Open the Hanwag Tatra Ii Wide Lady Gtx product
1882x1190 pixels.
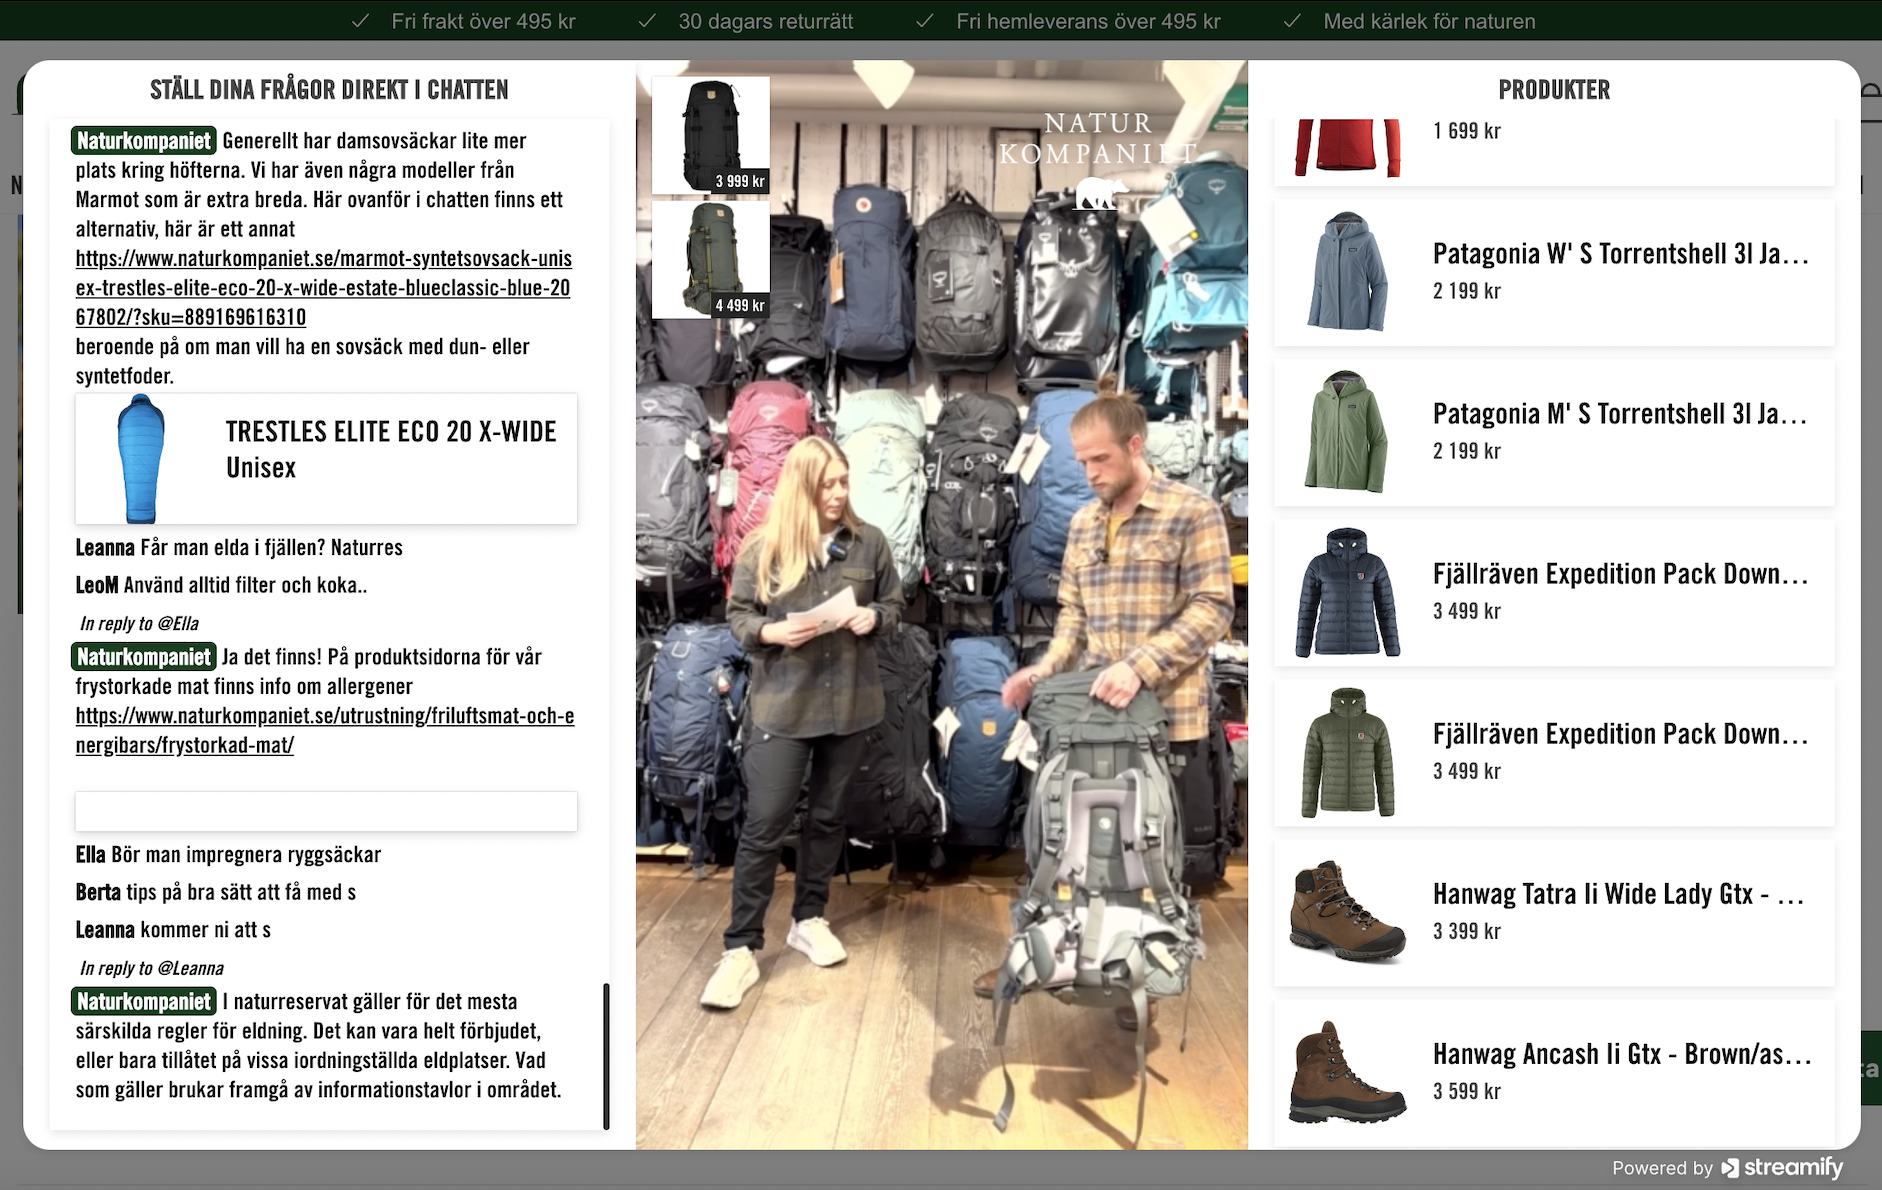pyautogui.click(x=1554, y=912)
